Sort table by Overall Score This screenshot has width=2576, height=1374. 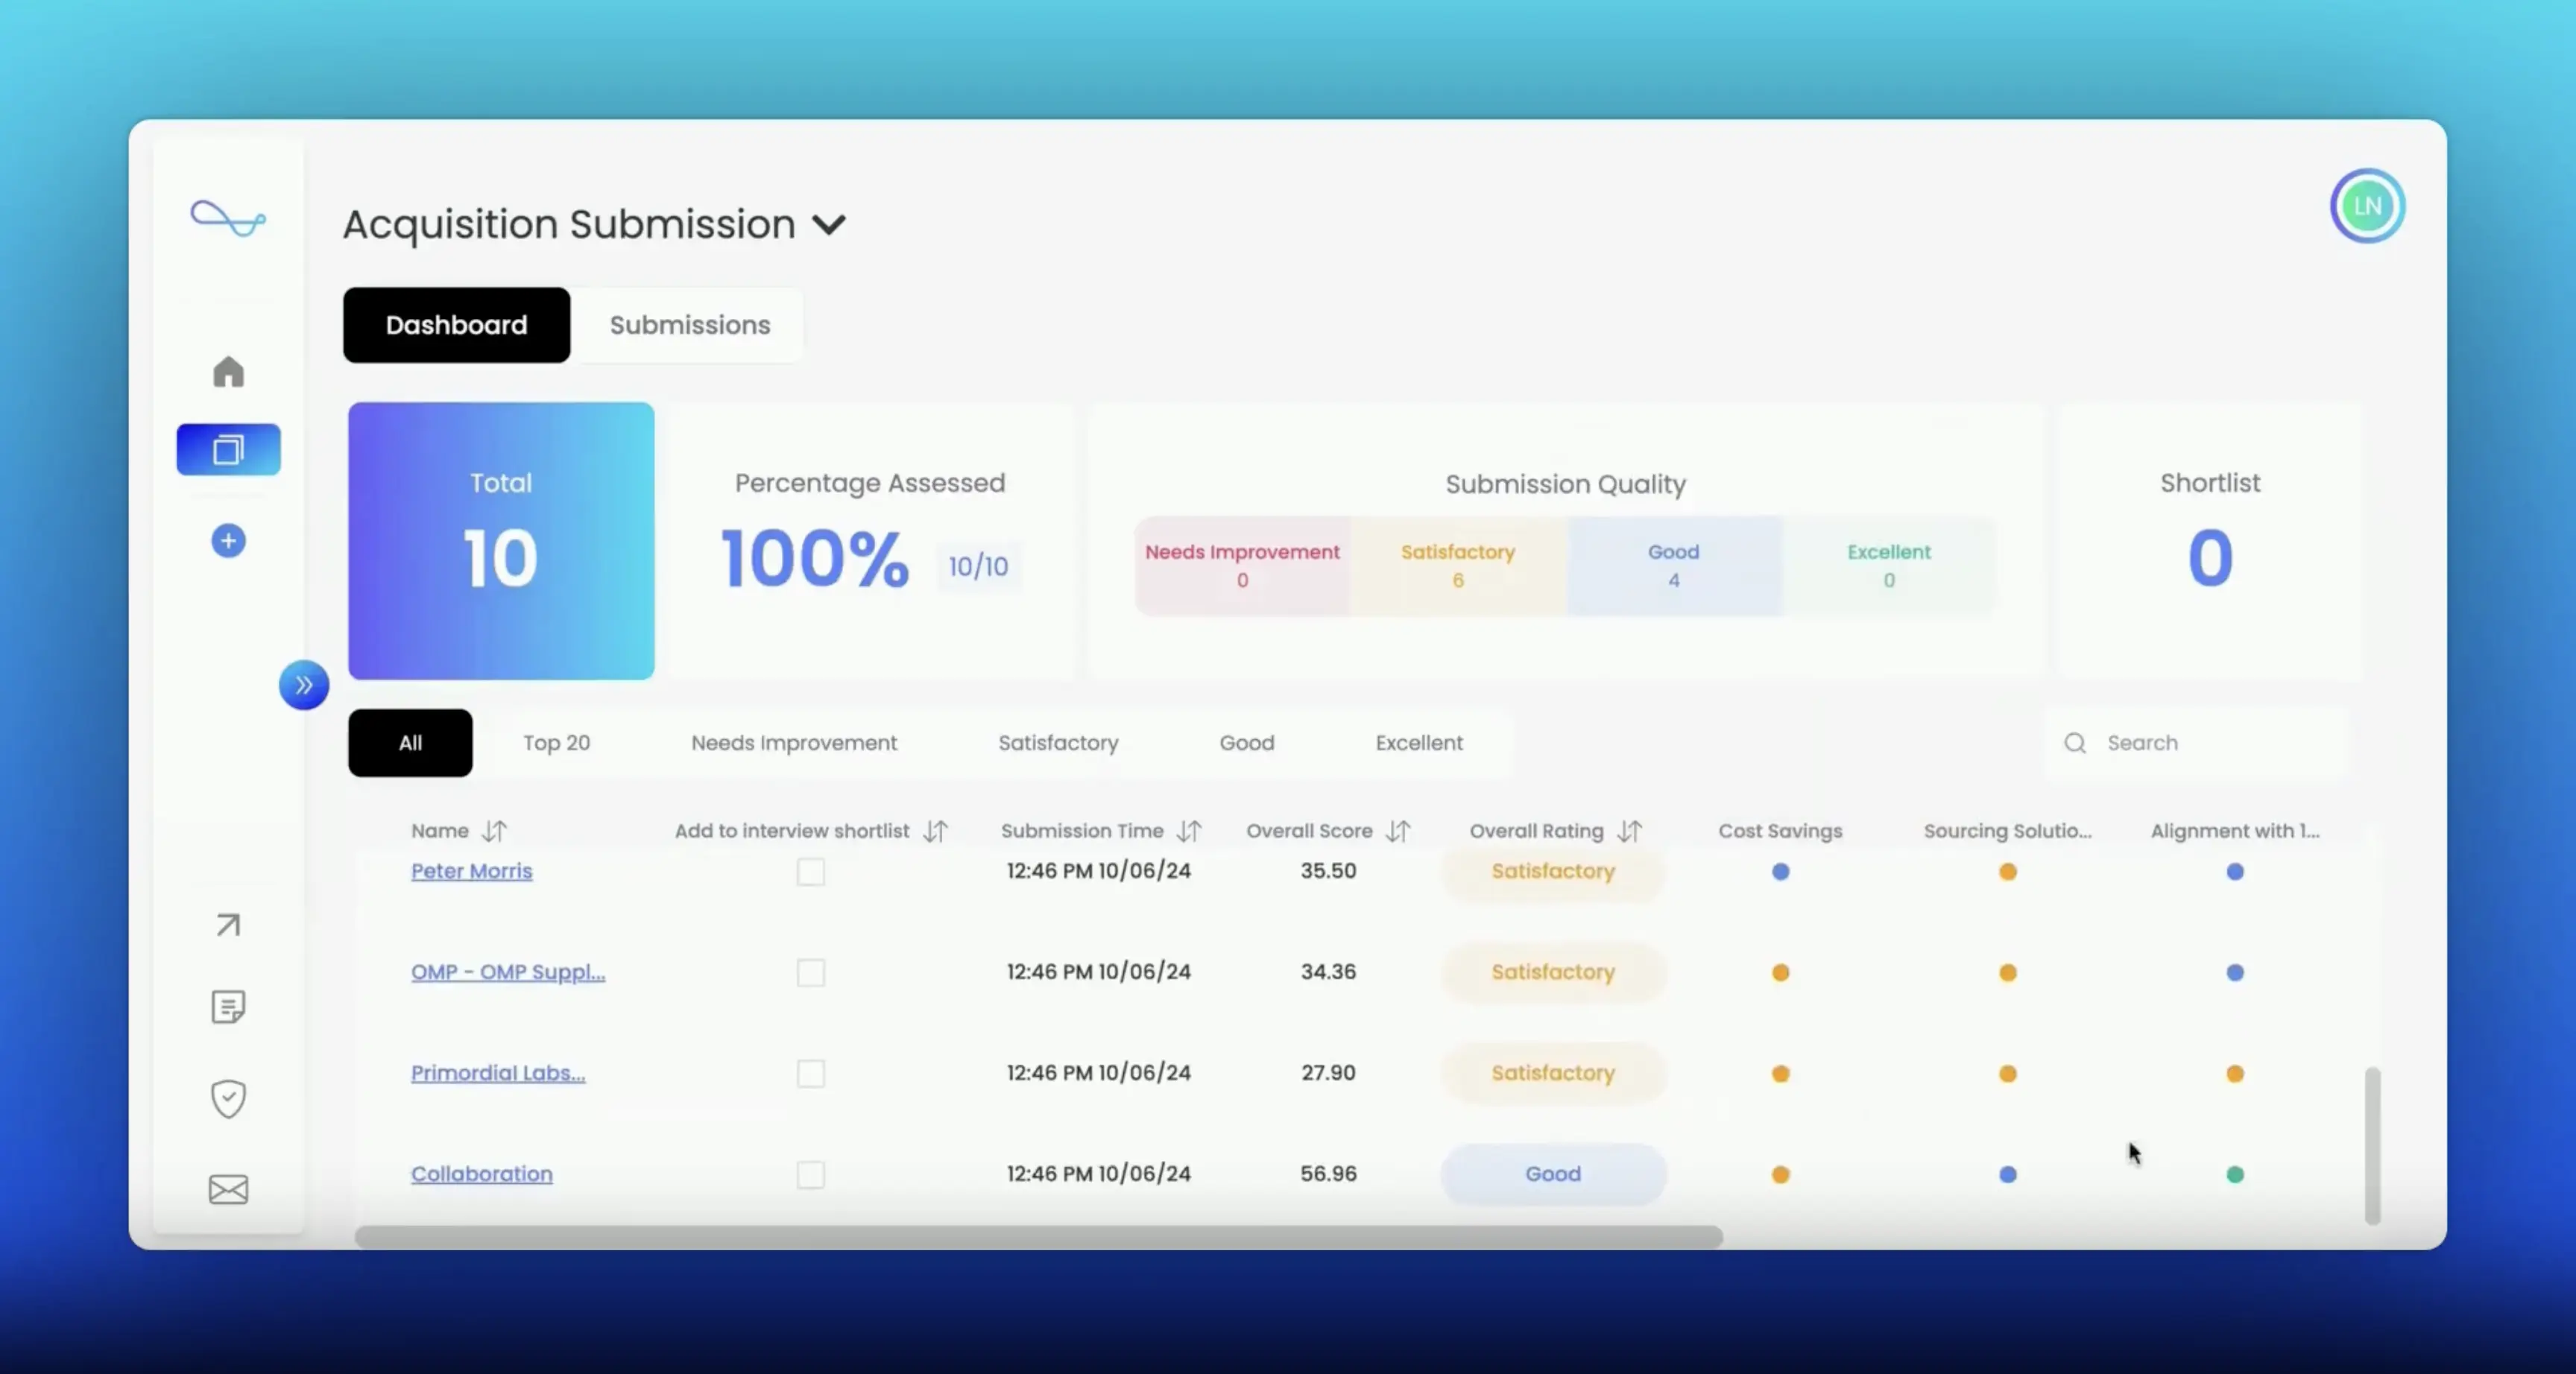[x=1398, y=831]
